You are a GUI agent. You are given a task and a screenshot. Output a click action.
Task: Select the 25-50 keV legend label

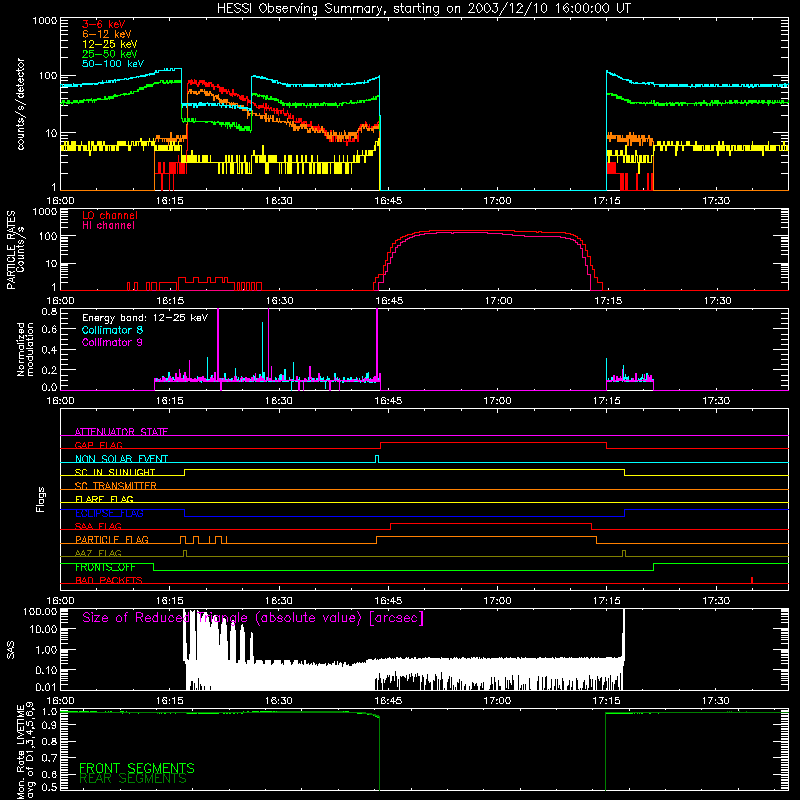(x=110, y=54)
